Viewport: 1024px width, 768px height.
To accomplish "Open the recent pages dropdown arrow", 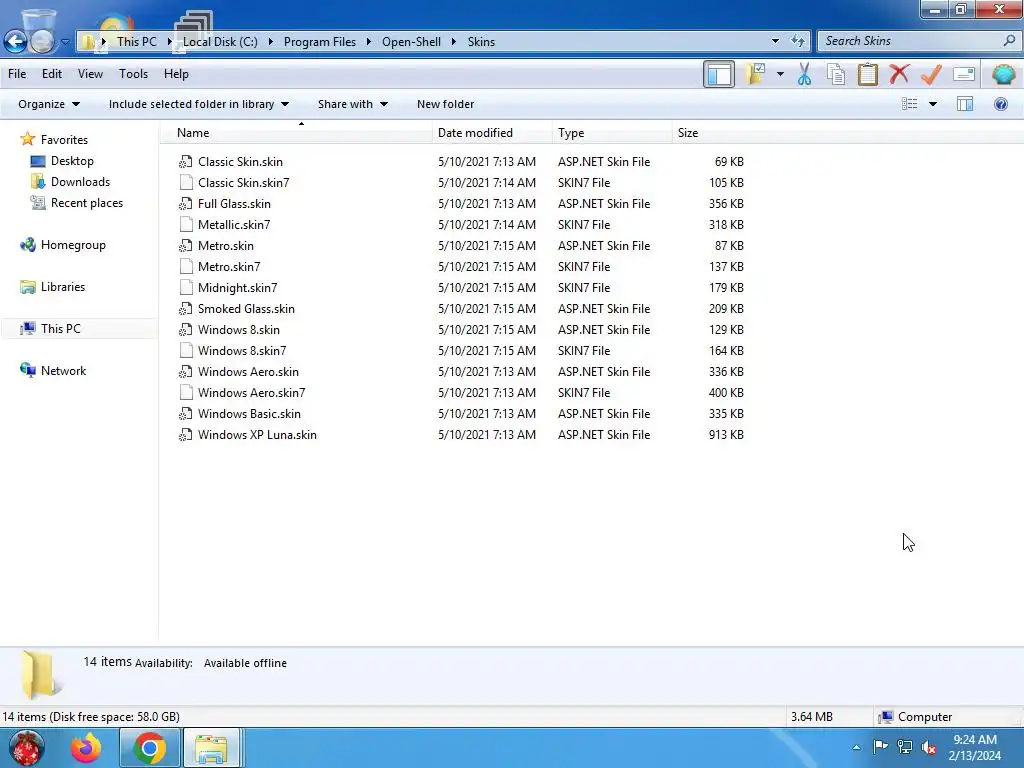I will point(65,42).
